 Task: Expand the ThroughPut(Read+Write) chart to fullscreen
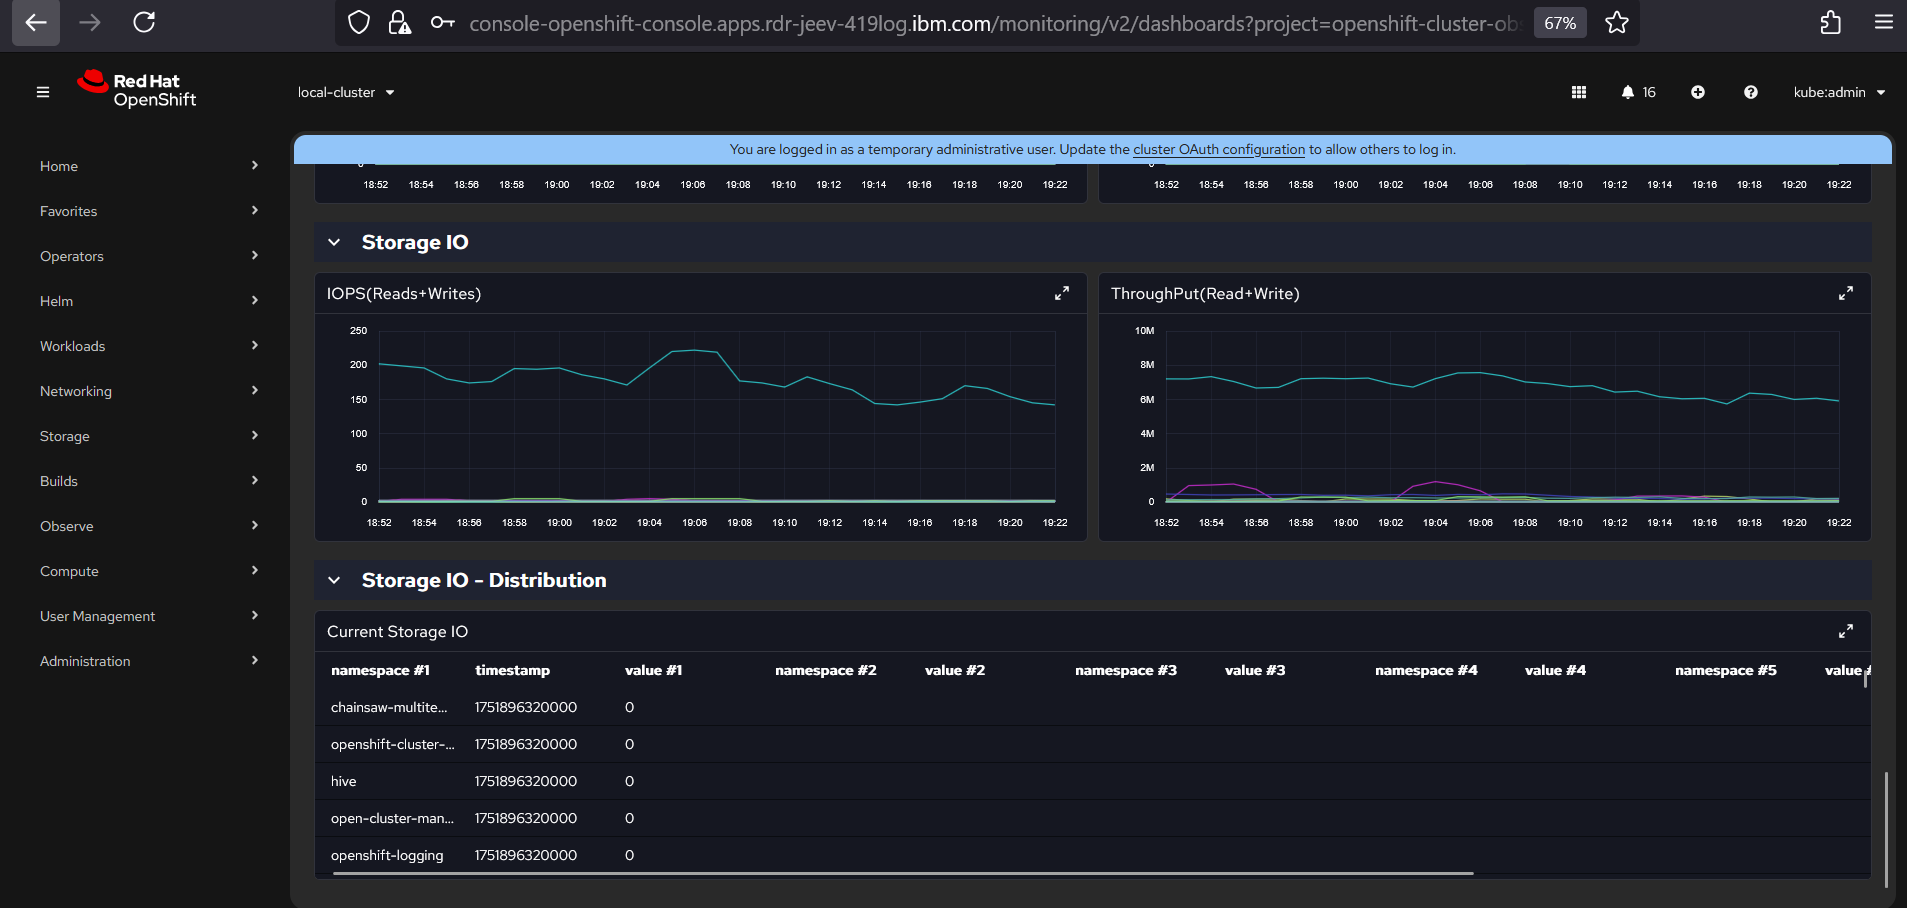click(1846, 293)
